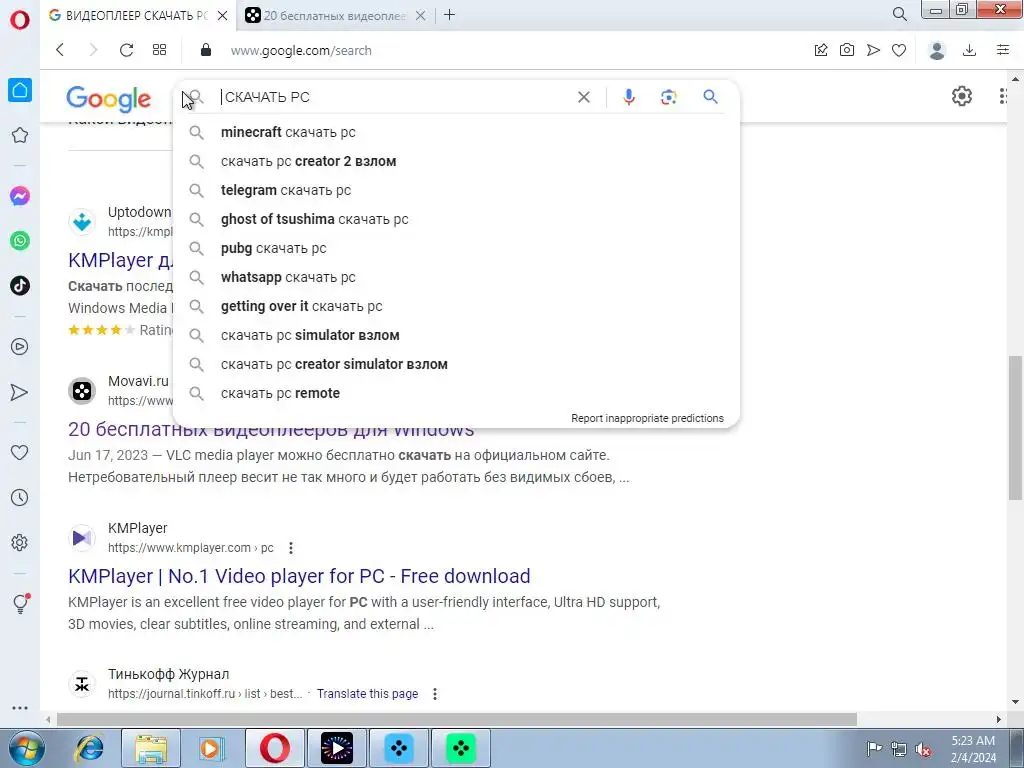
Task: Click the search tabs magnifier icon
Action: pyautogui.click(x=899, y=14)
